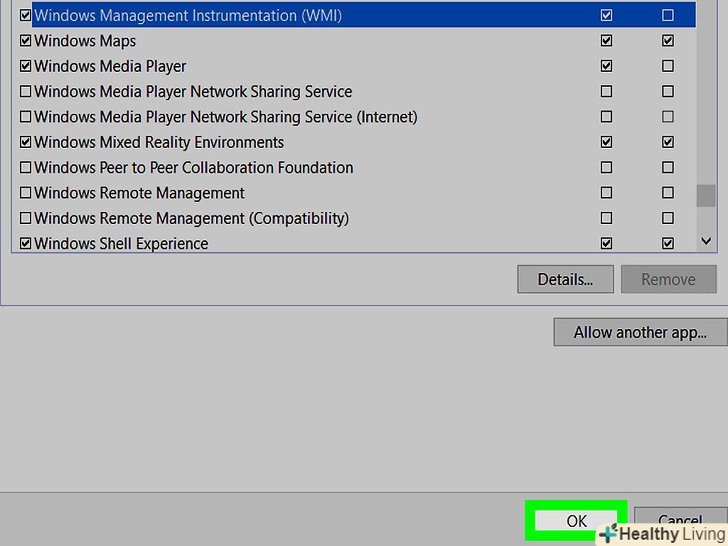The width and height of the screenshot is (728, 546).
Task: Tick Public box for Remote Management (Compatibility)
Action: pos(668,218)
